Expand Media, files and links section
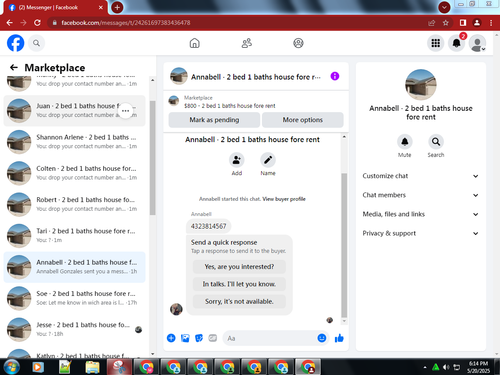The height and width of the screenshot is (375, 500). 420,214
